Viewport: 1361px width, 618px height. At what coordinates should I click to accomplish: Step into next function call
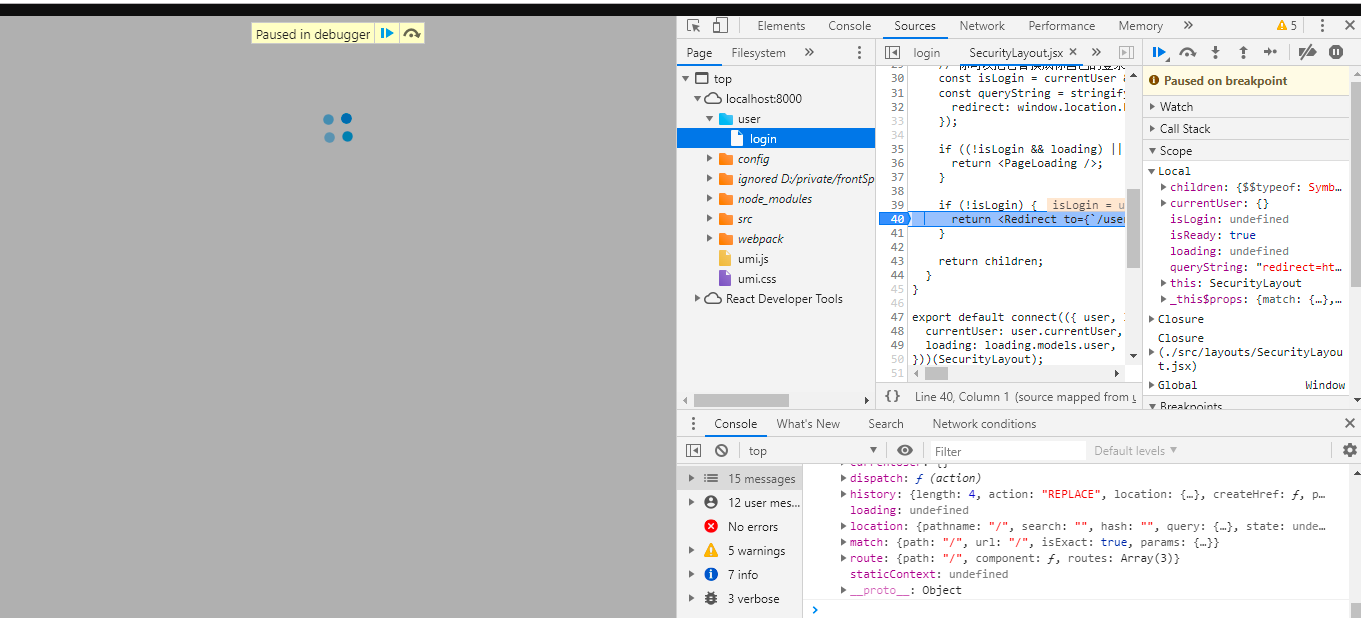click(x=1216, y=53)
